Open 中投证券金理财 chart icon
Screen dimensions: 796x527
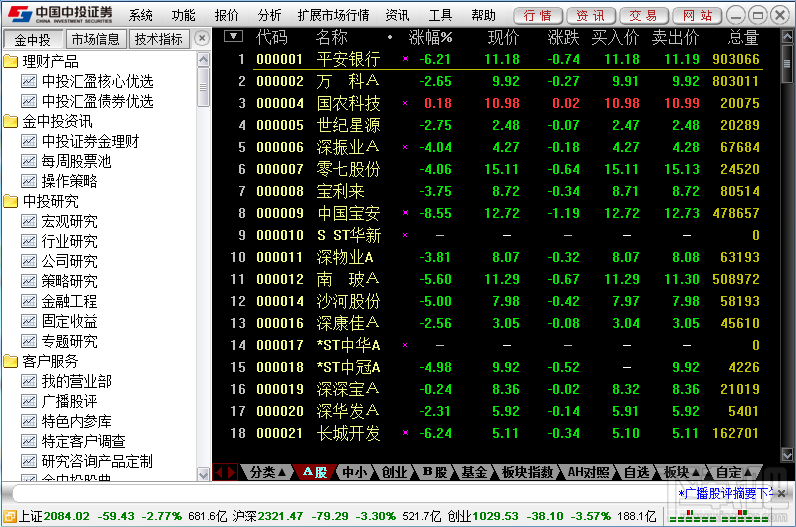coord(29,141)
